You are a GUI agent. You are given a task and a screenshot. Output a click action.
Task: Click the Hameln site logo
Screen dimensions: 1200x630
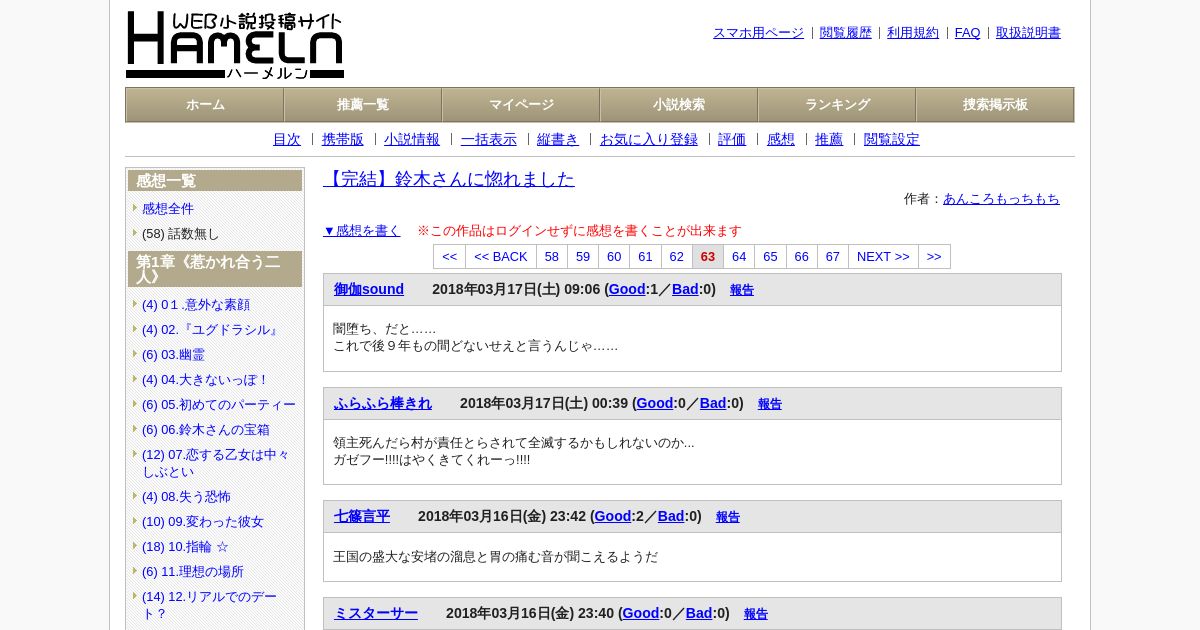click(235, 45)
